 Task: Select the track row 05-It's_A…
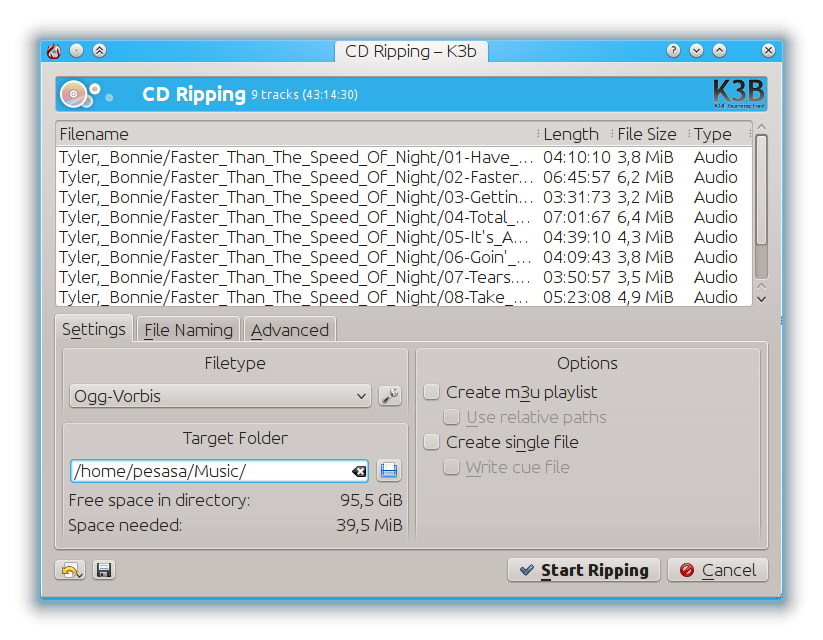(404, 237)
